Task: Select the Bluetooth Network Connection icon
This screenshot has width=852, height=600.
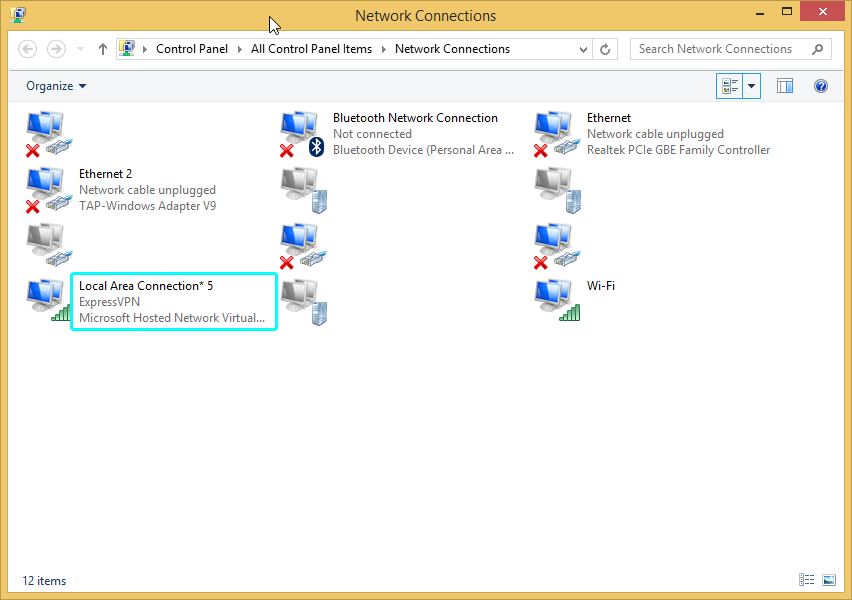Action: [302, 134]
